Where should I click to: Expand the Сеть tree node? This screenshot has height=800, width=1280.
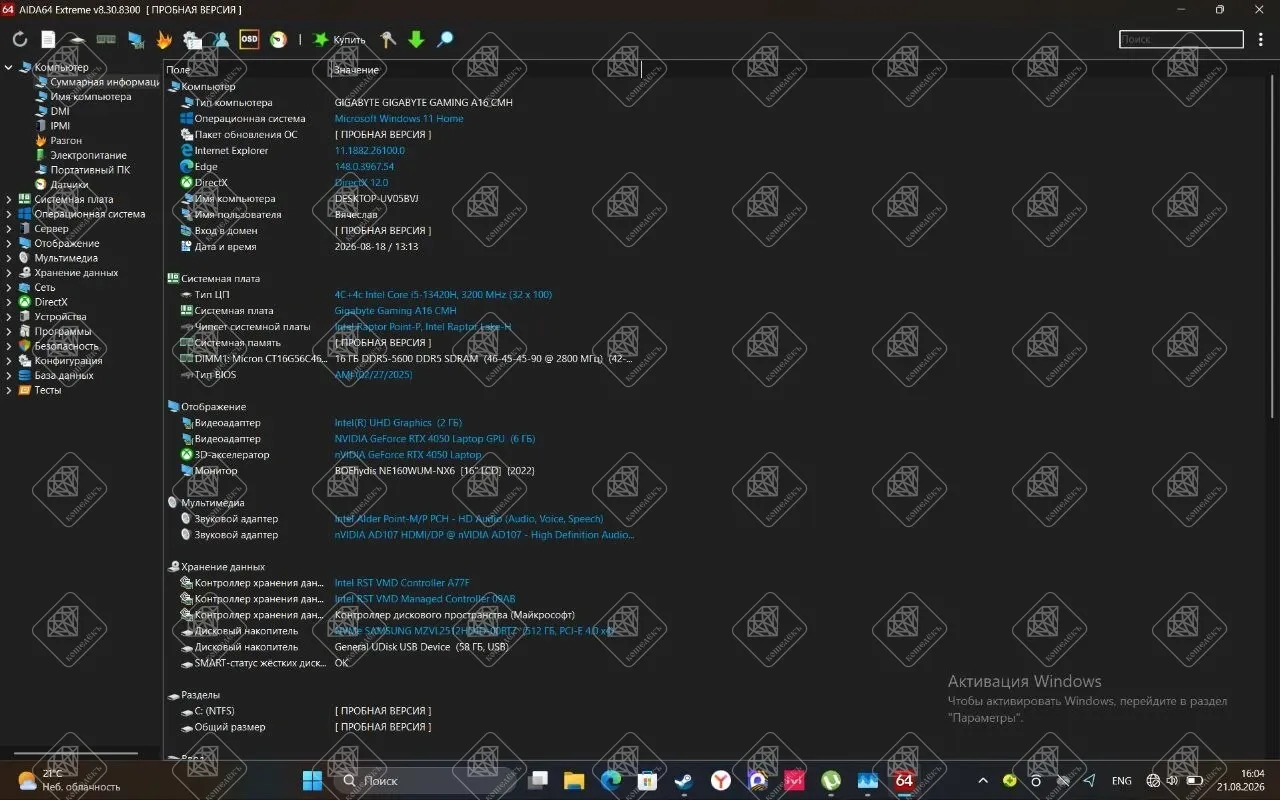coord(9,288)
